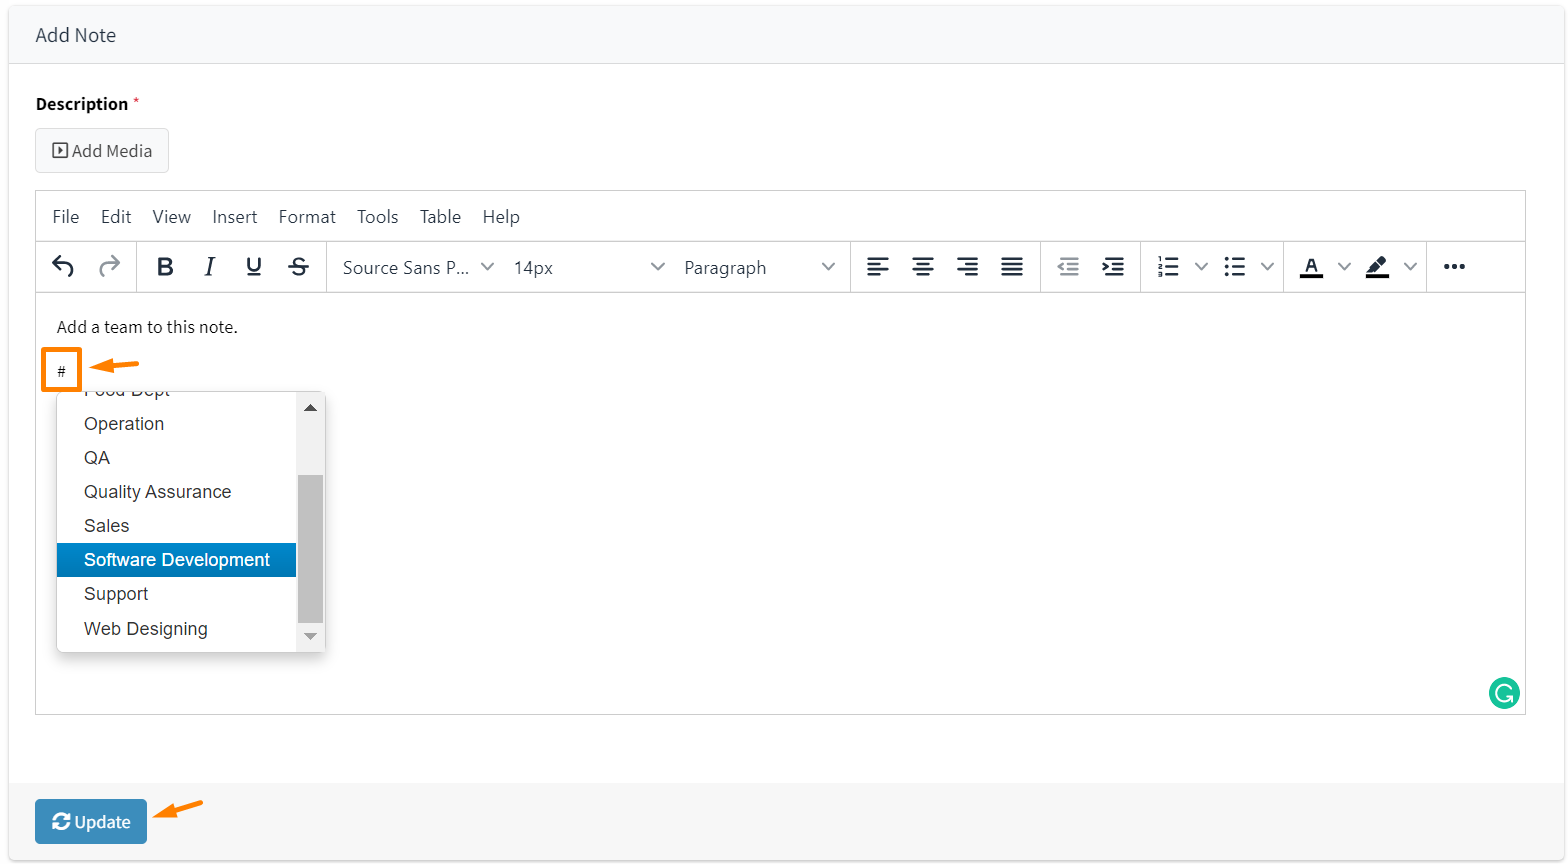The height and width of the screenshot is (864, 1568).
Task: Open the Insert menu
Action: tap(234, 217)
